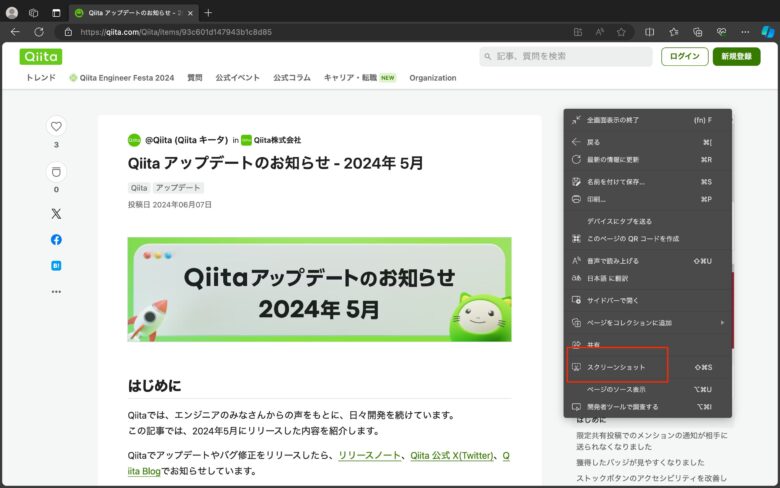The height and width of the screenshot is (488, 780).
Task: Open the tab actions menu icon
Action: pos(56,13)
